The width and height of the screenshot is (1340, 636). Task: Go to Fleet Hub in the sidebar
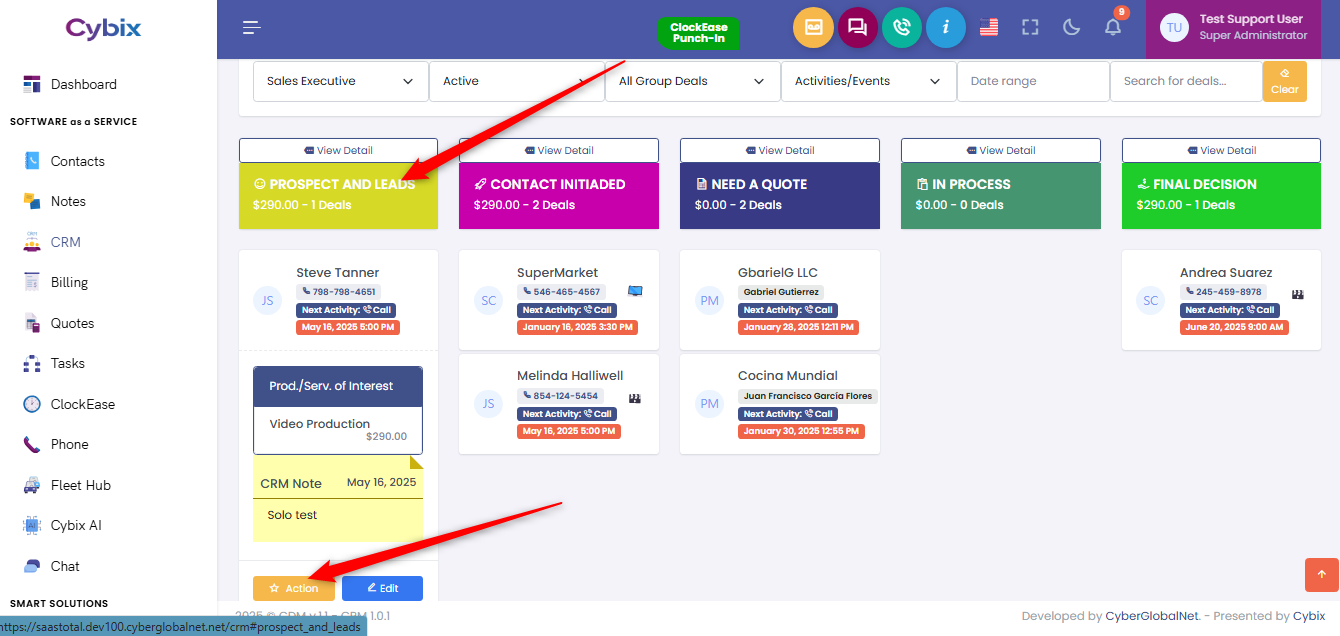pyautogui.click(x=81, y=485)
